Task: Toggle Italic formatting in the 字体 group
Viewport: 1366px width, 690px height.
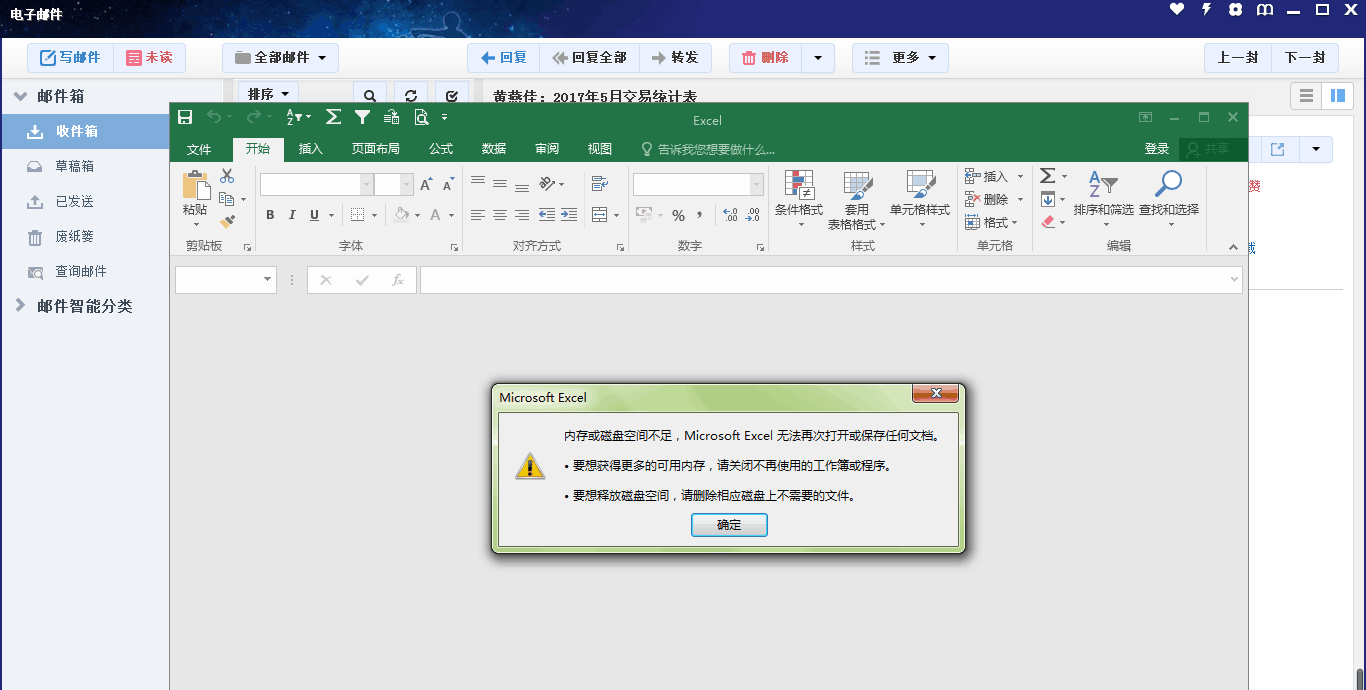Action: pos(292,215)
